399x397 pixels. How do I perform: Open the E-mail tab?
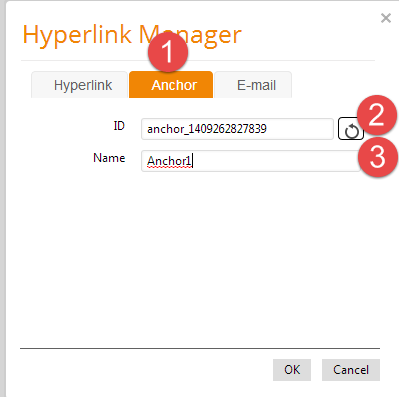[253, 85]
